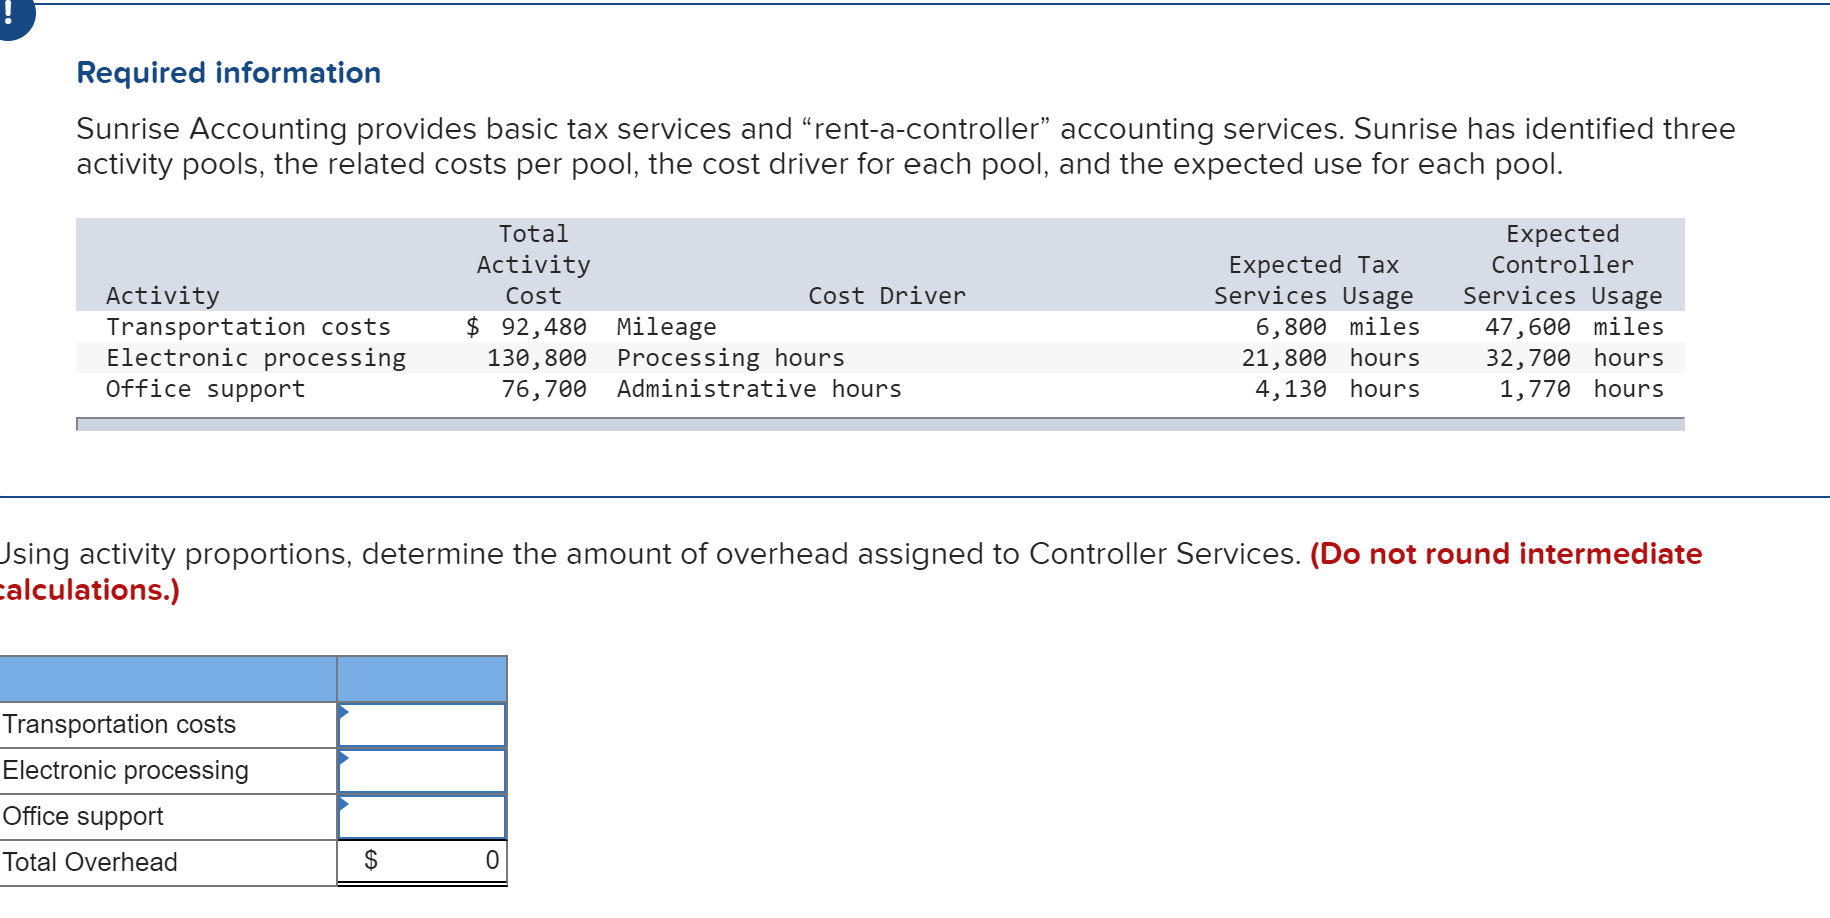Click the 'Transportation costs' label in answer table

119,724
